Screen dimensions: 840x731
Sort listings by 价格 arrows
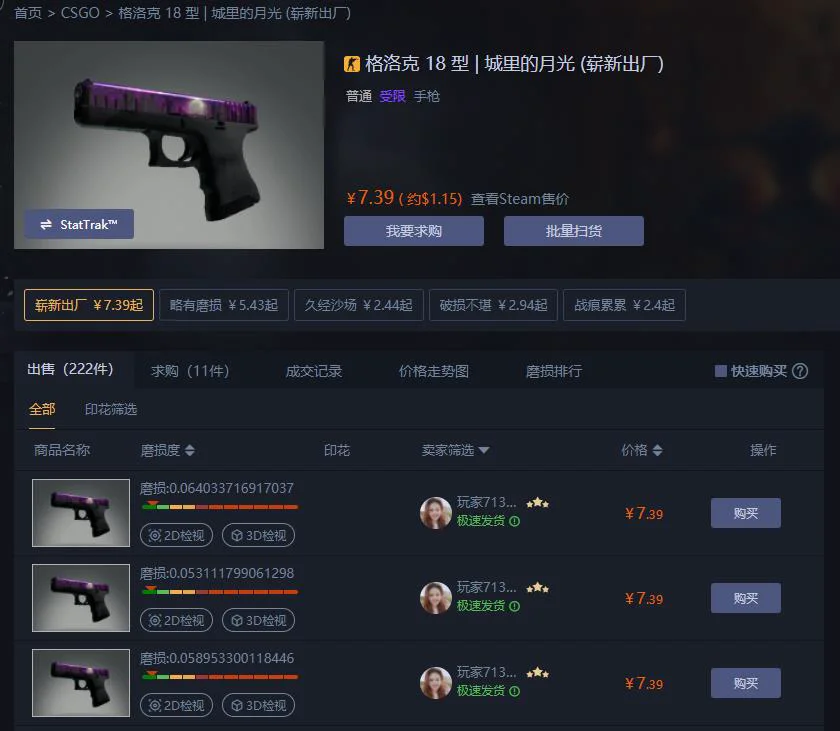(x=657, y=450)
